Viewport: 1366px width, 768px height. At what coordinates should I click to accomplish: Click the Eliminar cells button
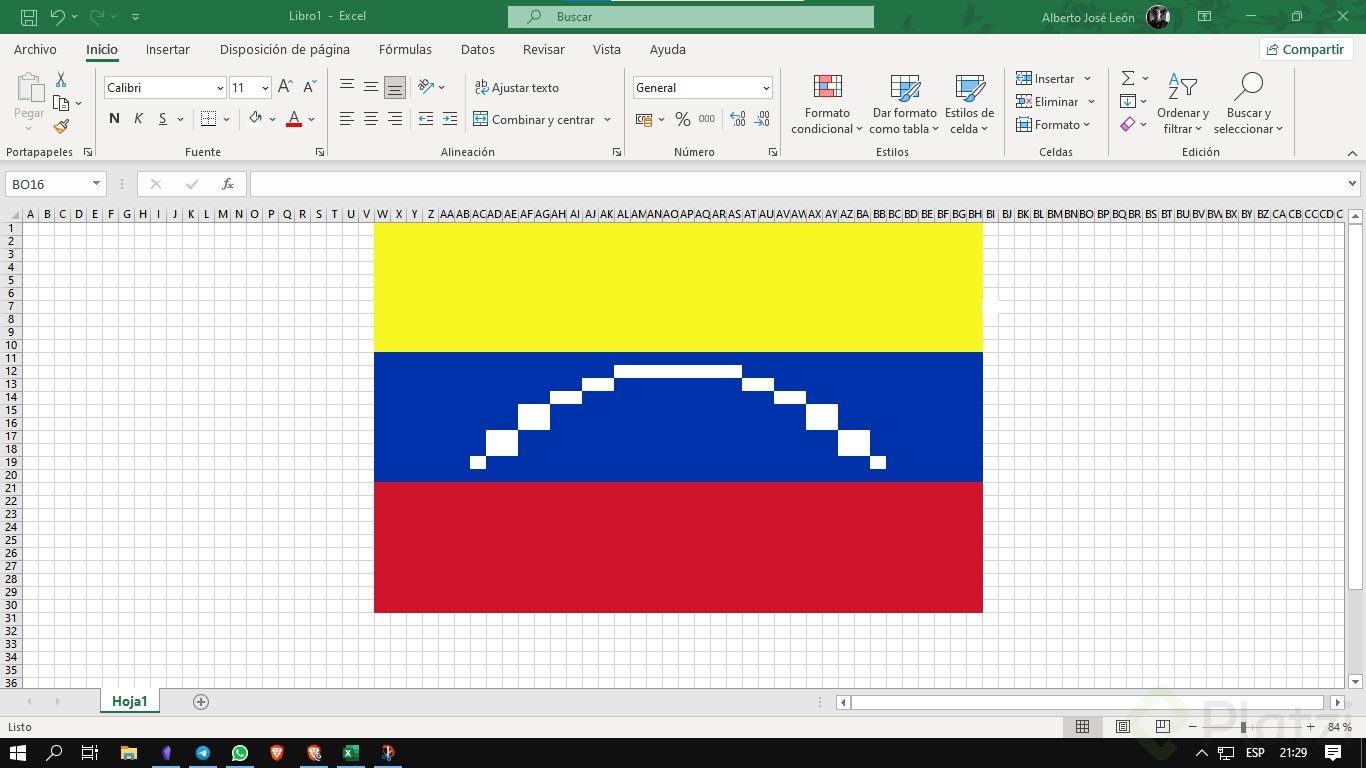[x=1056, y=101]
